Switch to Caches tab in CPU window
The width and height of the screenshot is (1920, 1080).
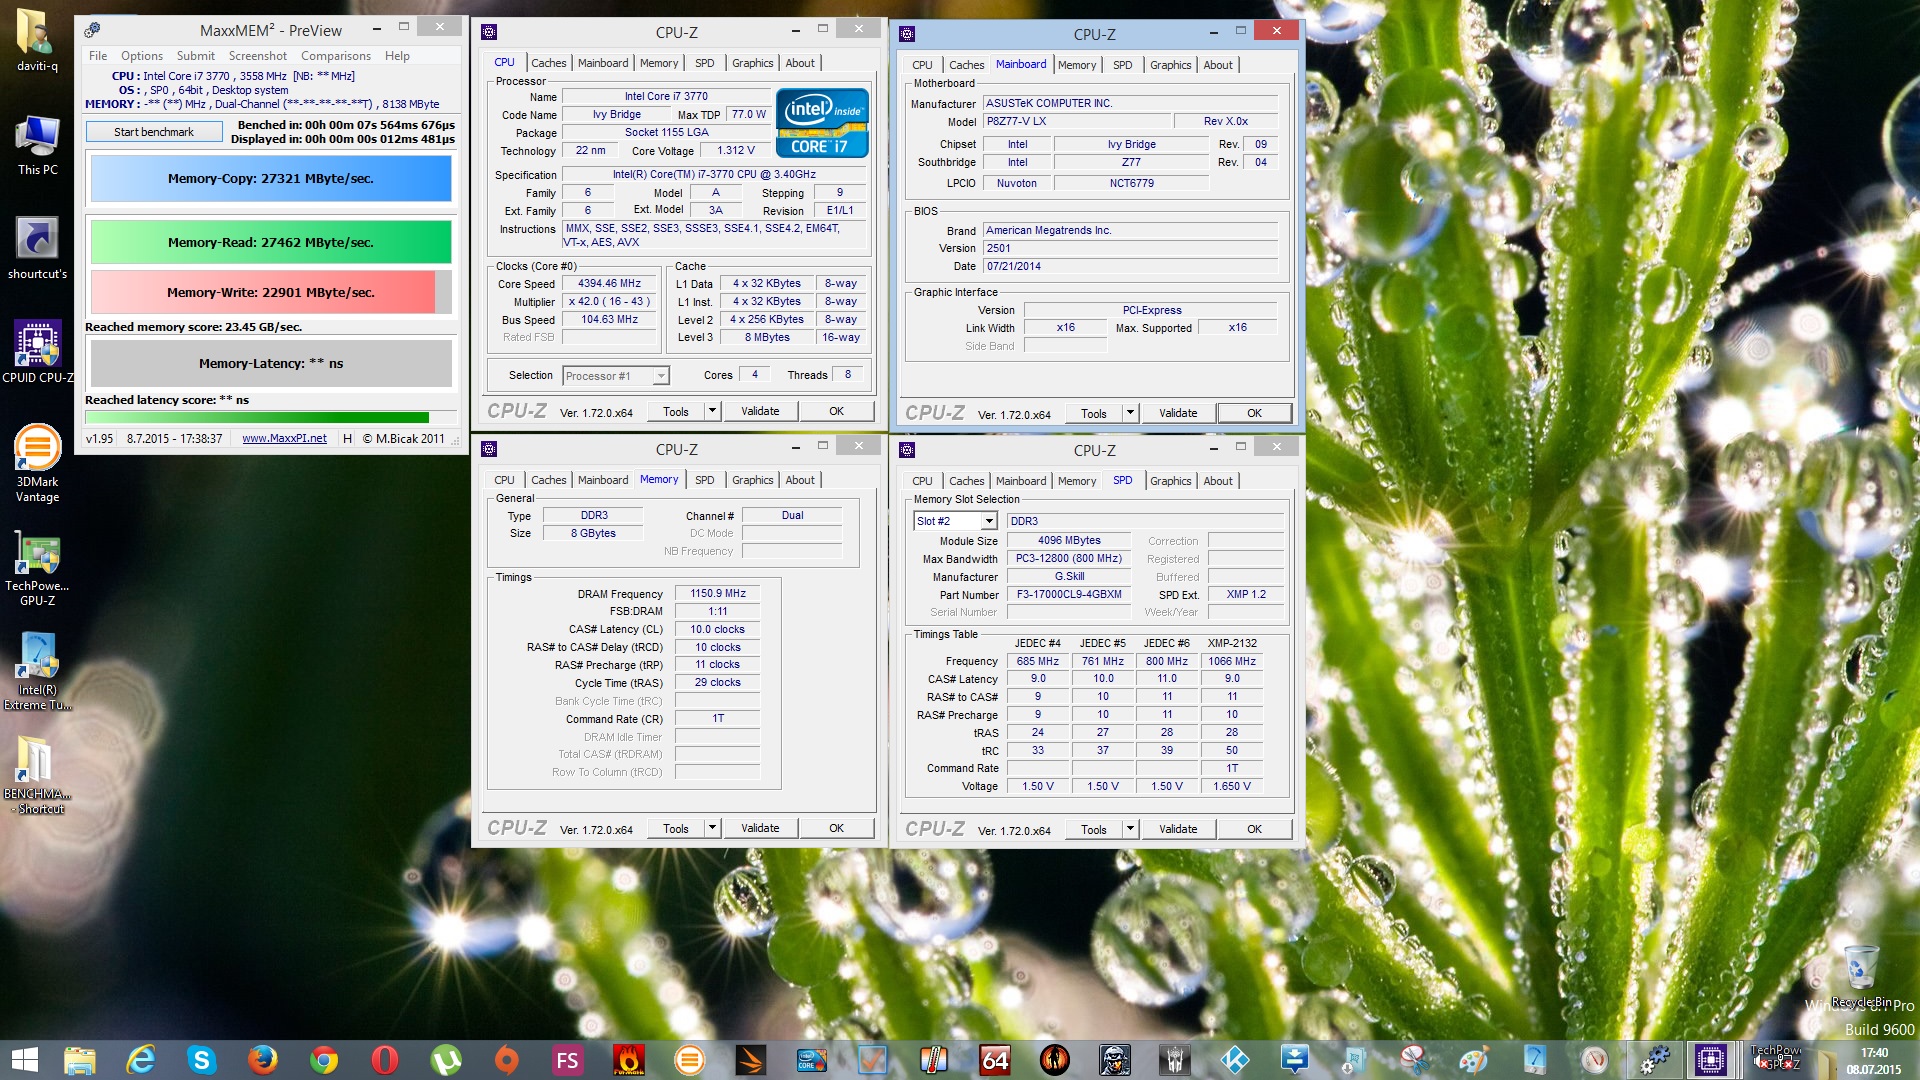548,63
